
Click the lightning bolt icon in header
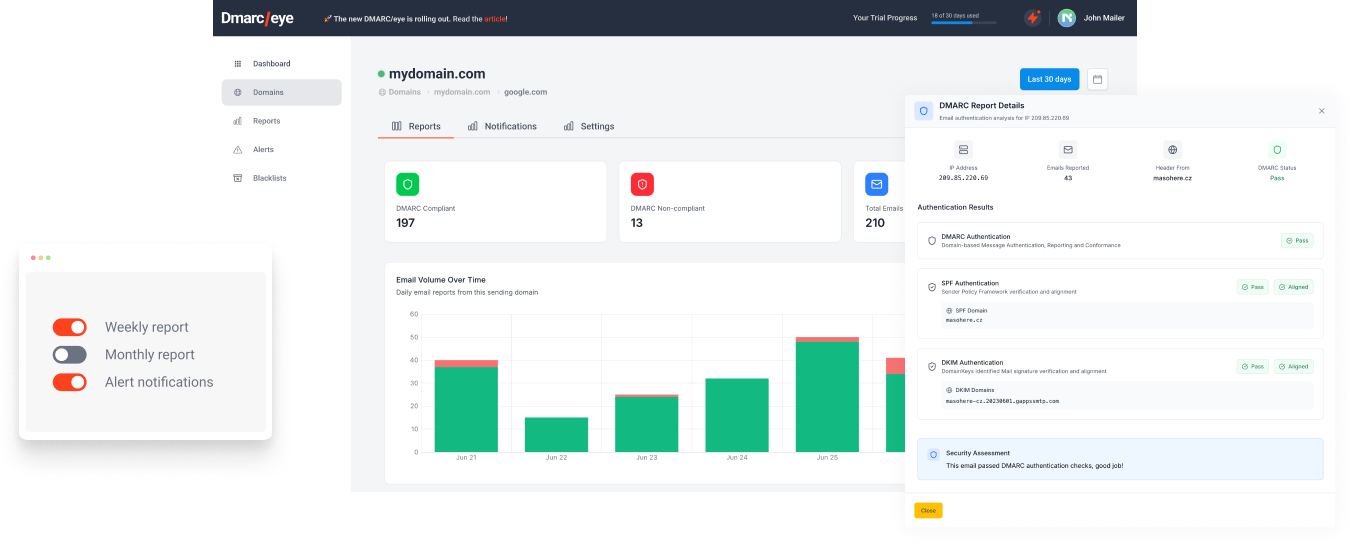coord(1032,18)
